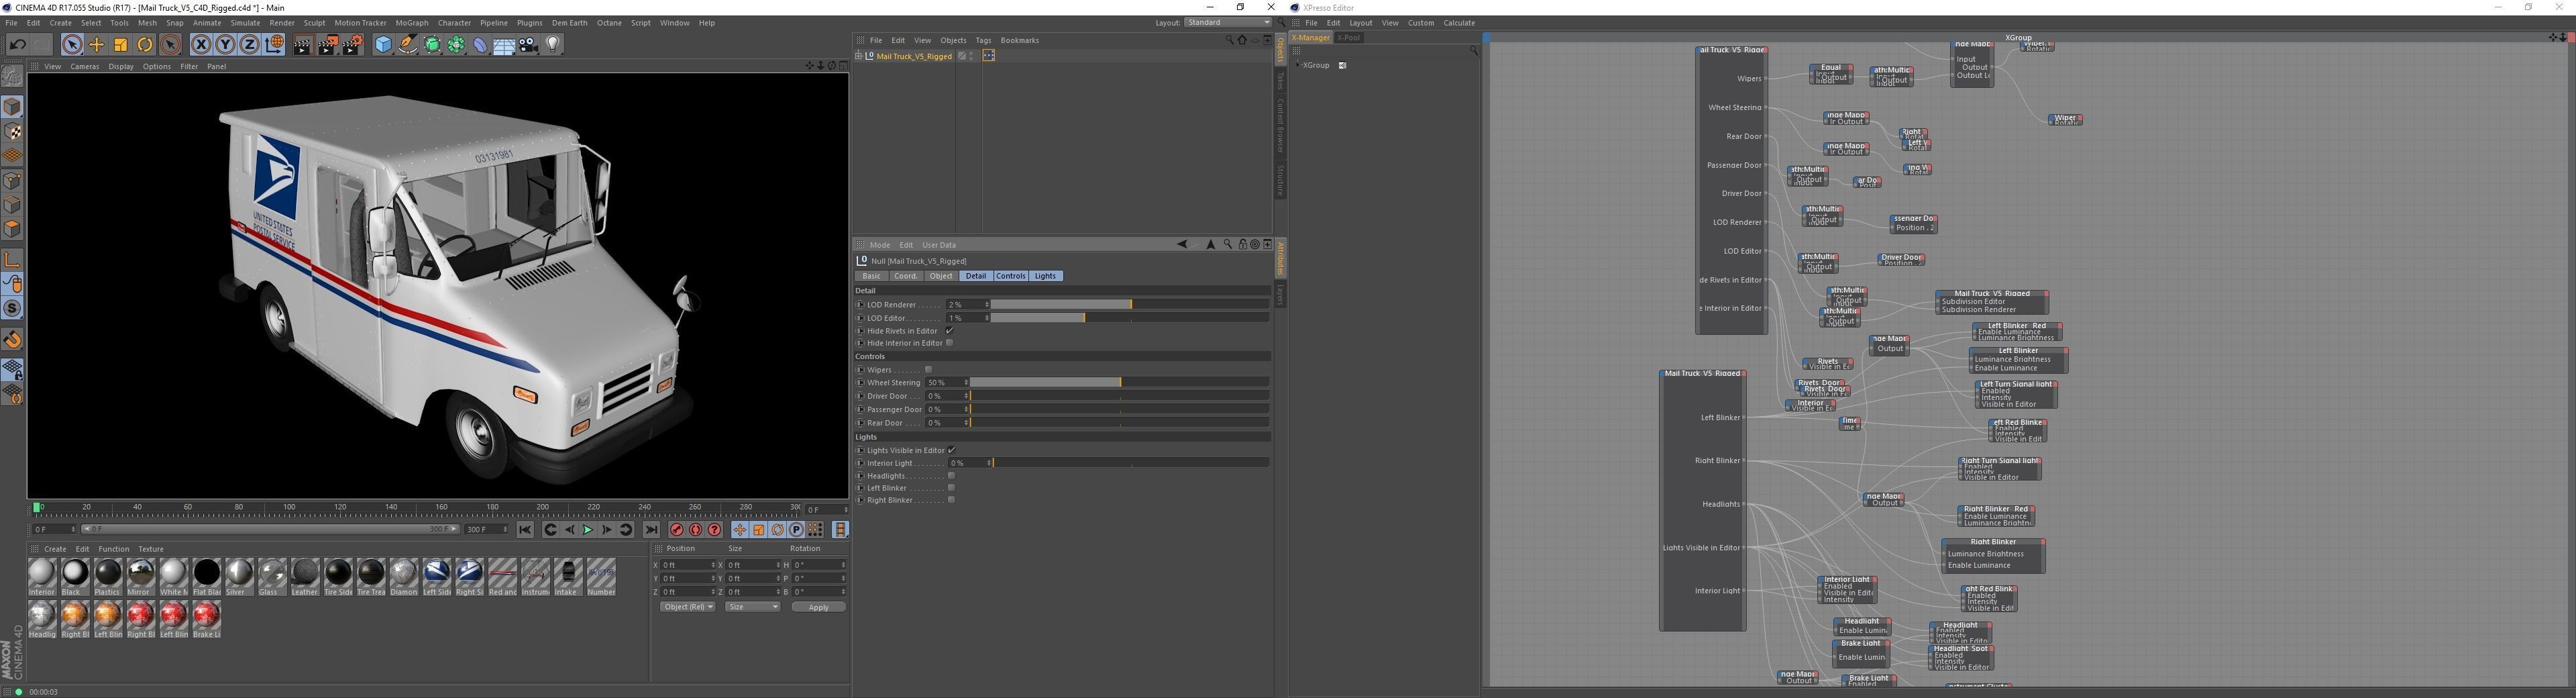Screen dimensions: 2576x698
Task: Switch to the Controls tab
Action: point(1011,276)
